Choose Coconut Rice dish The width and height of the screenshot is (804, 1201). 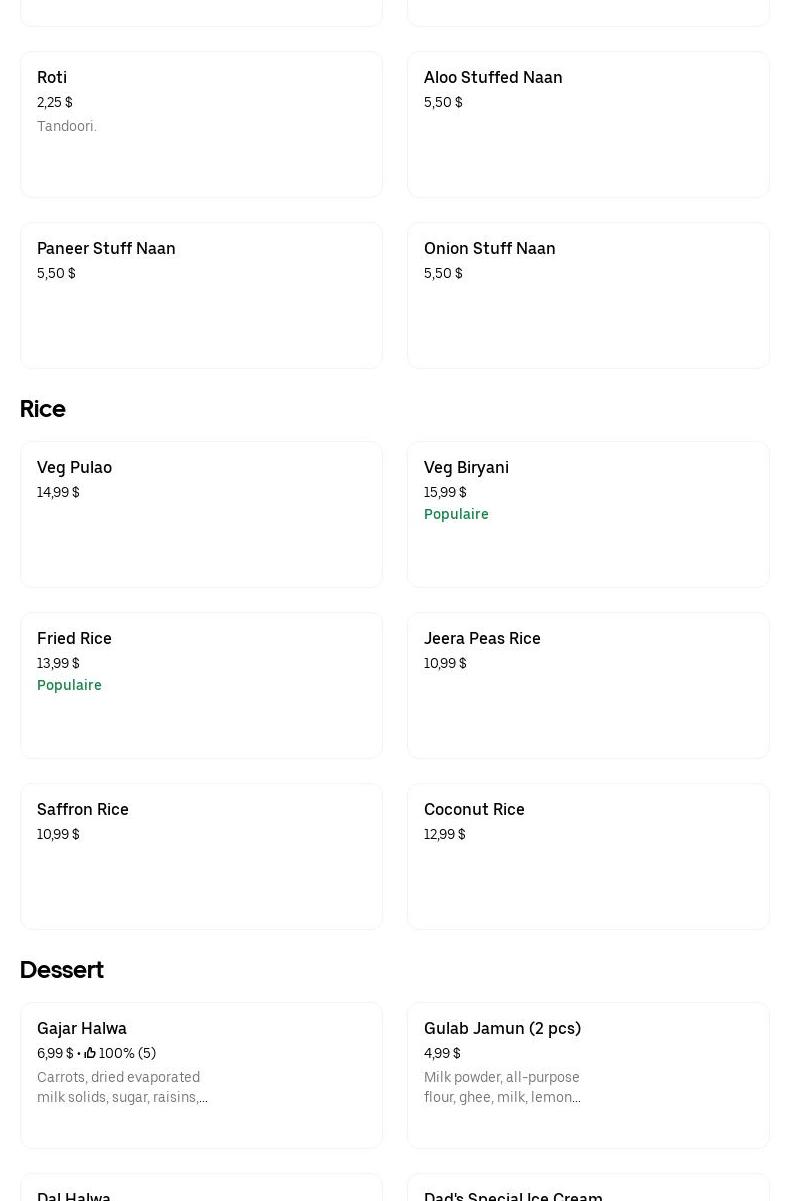587,856
